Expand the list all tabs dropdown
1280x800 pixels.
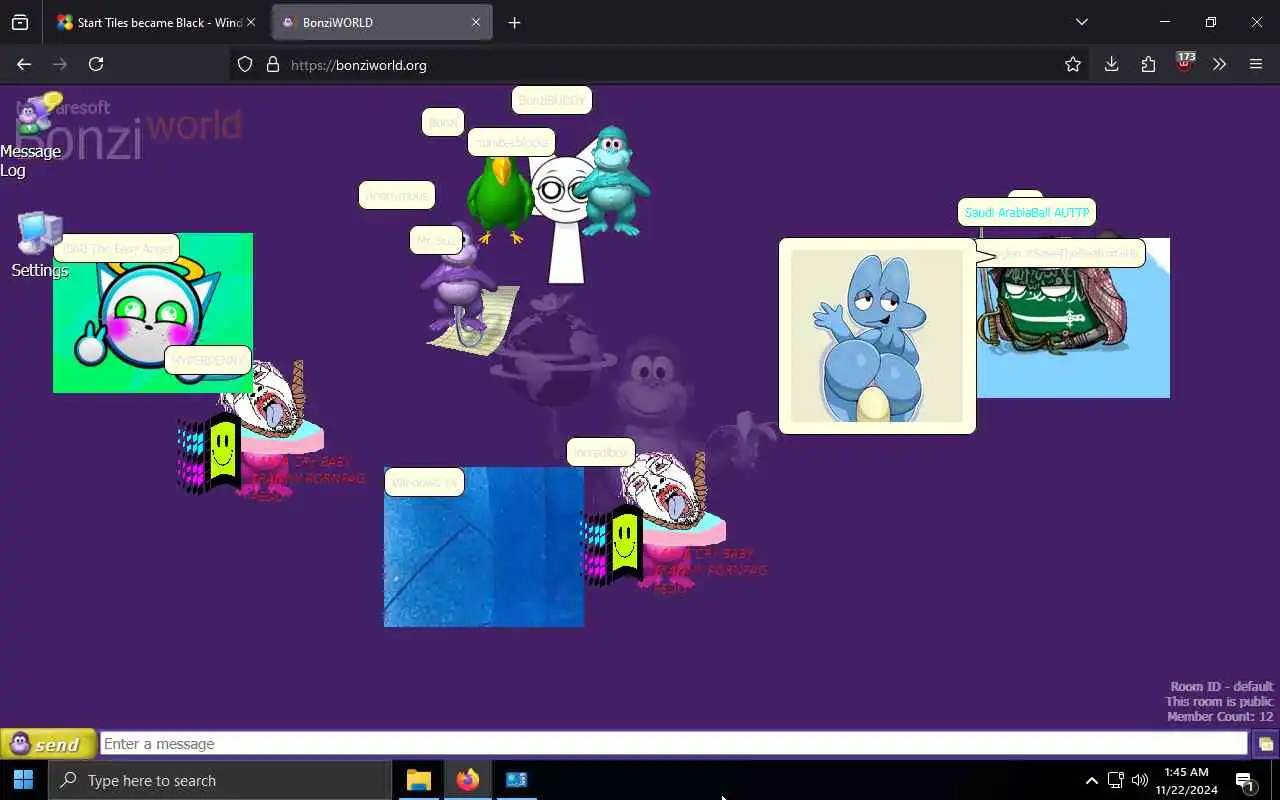[1081, 22]
